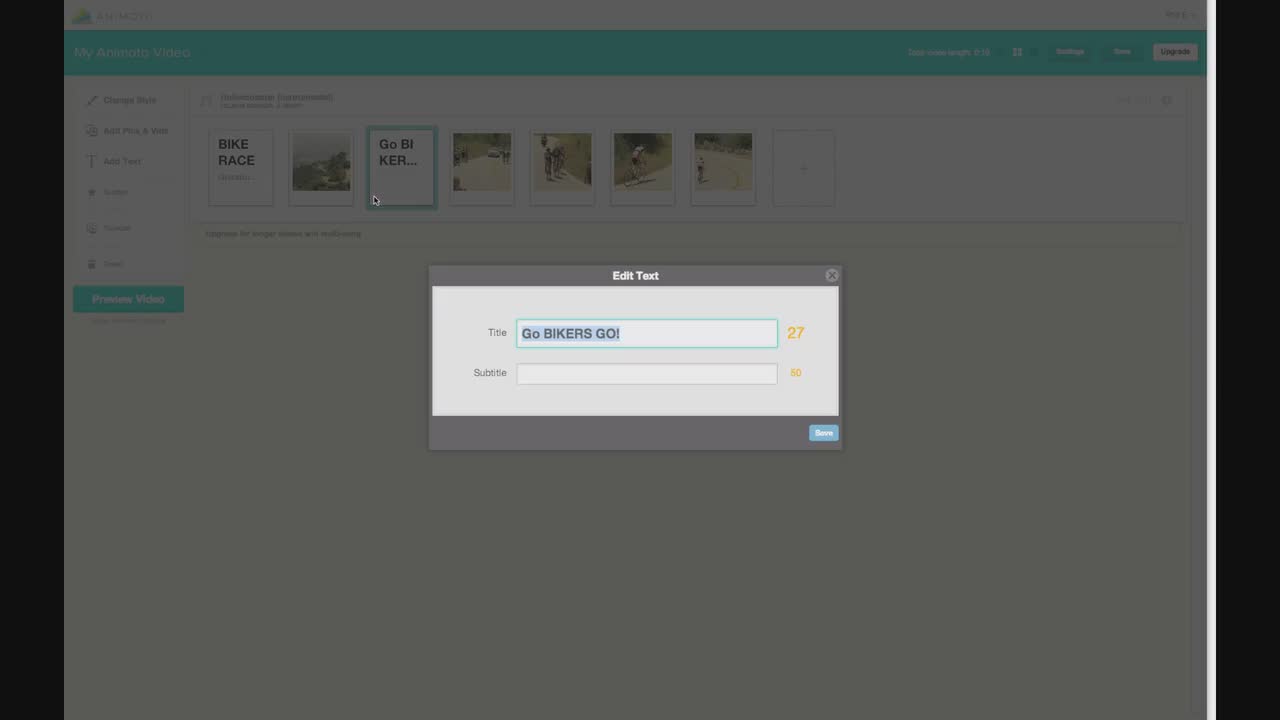
Task: Select the road with car photo thumbnail
Action: click(482, 168)
